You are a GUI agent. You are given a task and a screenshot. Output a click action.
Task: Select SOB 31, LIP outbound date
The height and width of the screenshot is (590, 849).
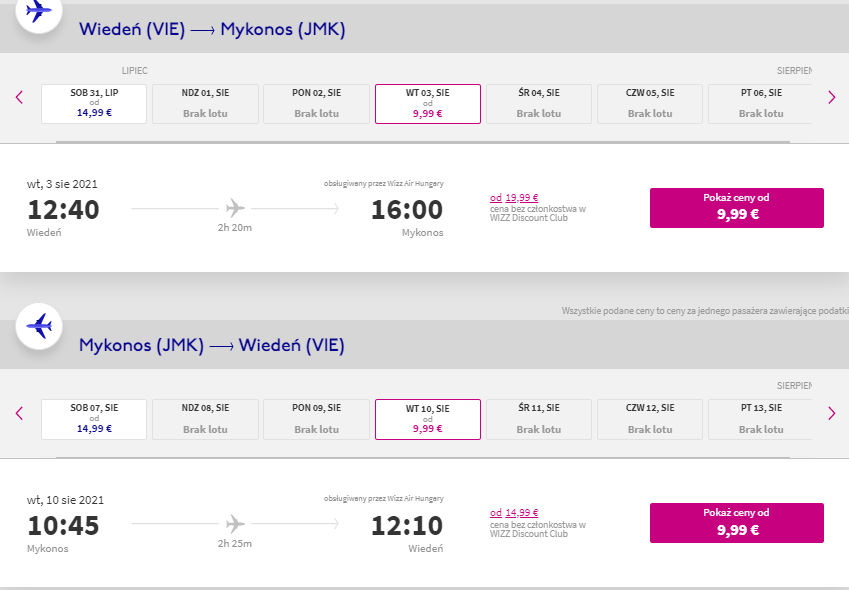coord(94,104)
